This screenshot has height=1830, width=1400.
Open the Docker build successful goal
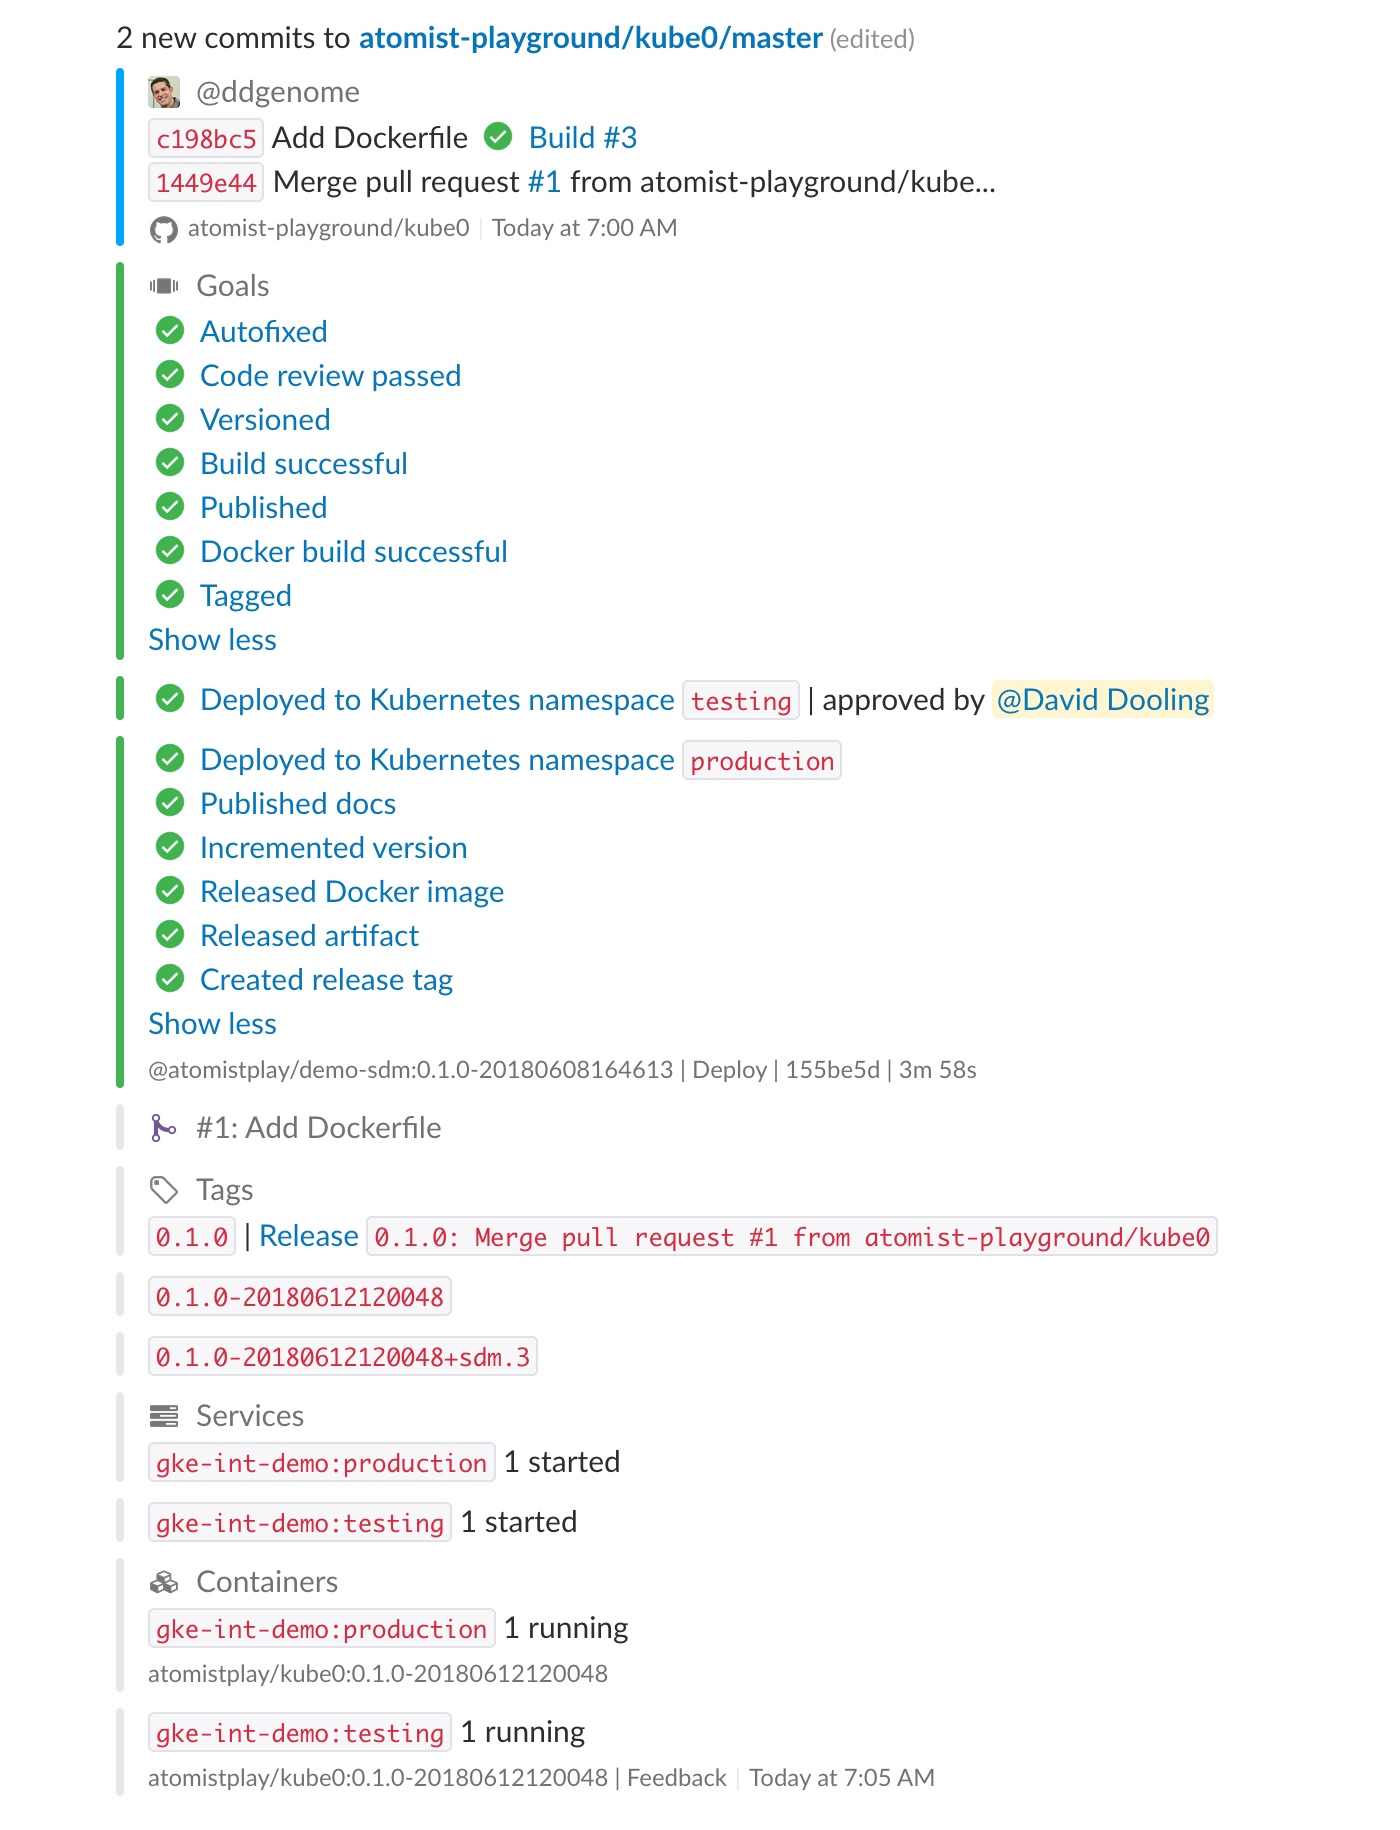[354, 552]
